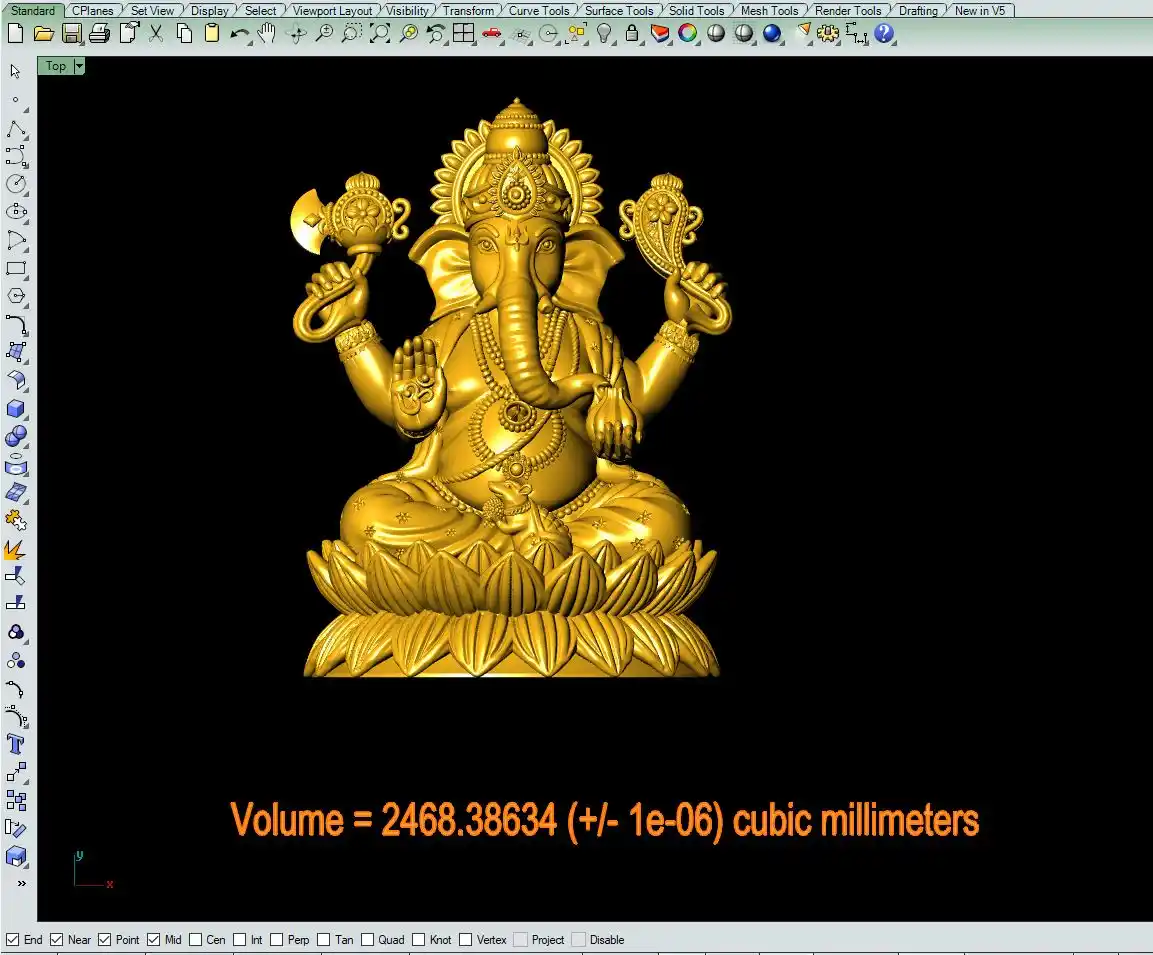The height and width of the screenshot is (955, 1153).
Task: Click the Save file icon
Action: [71, 33]
